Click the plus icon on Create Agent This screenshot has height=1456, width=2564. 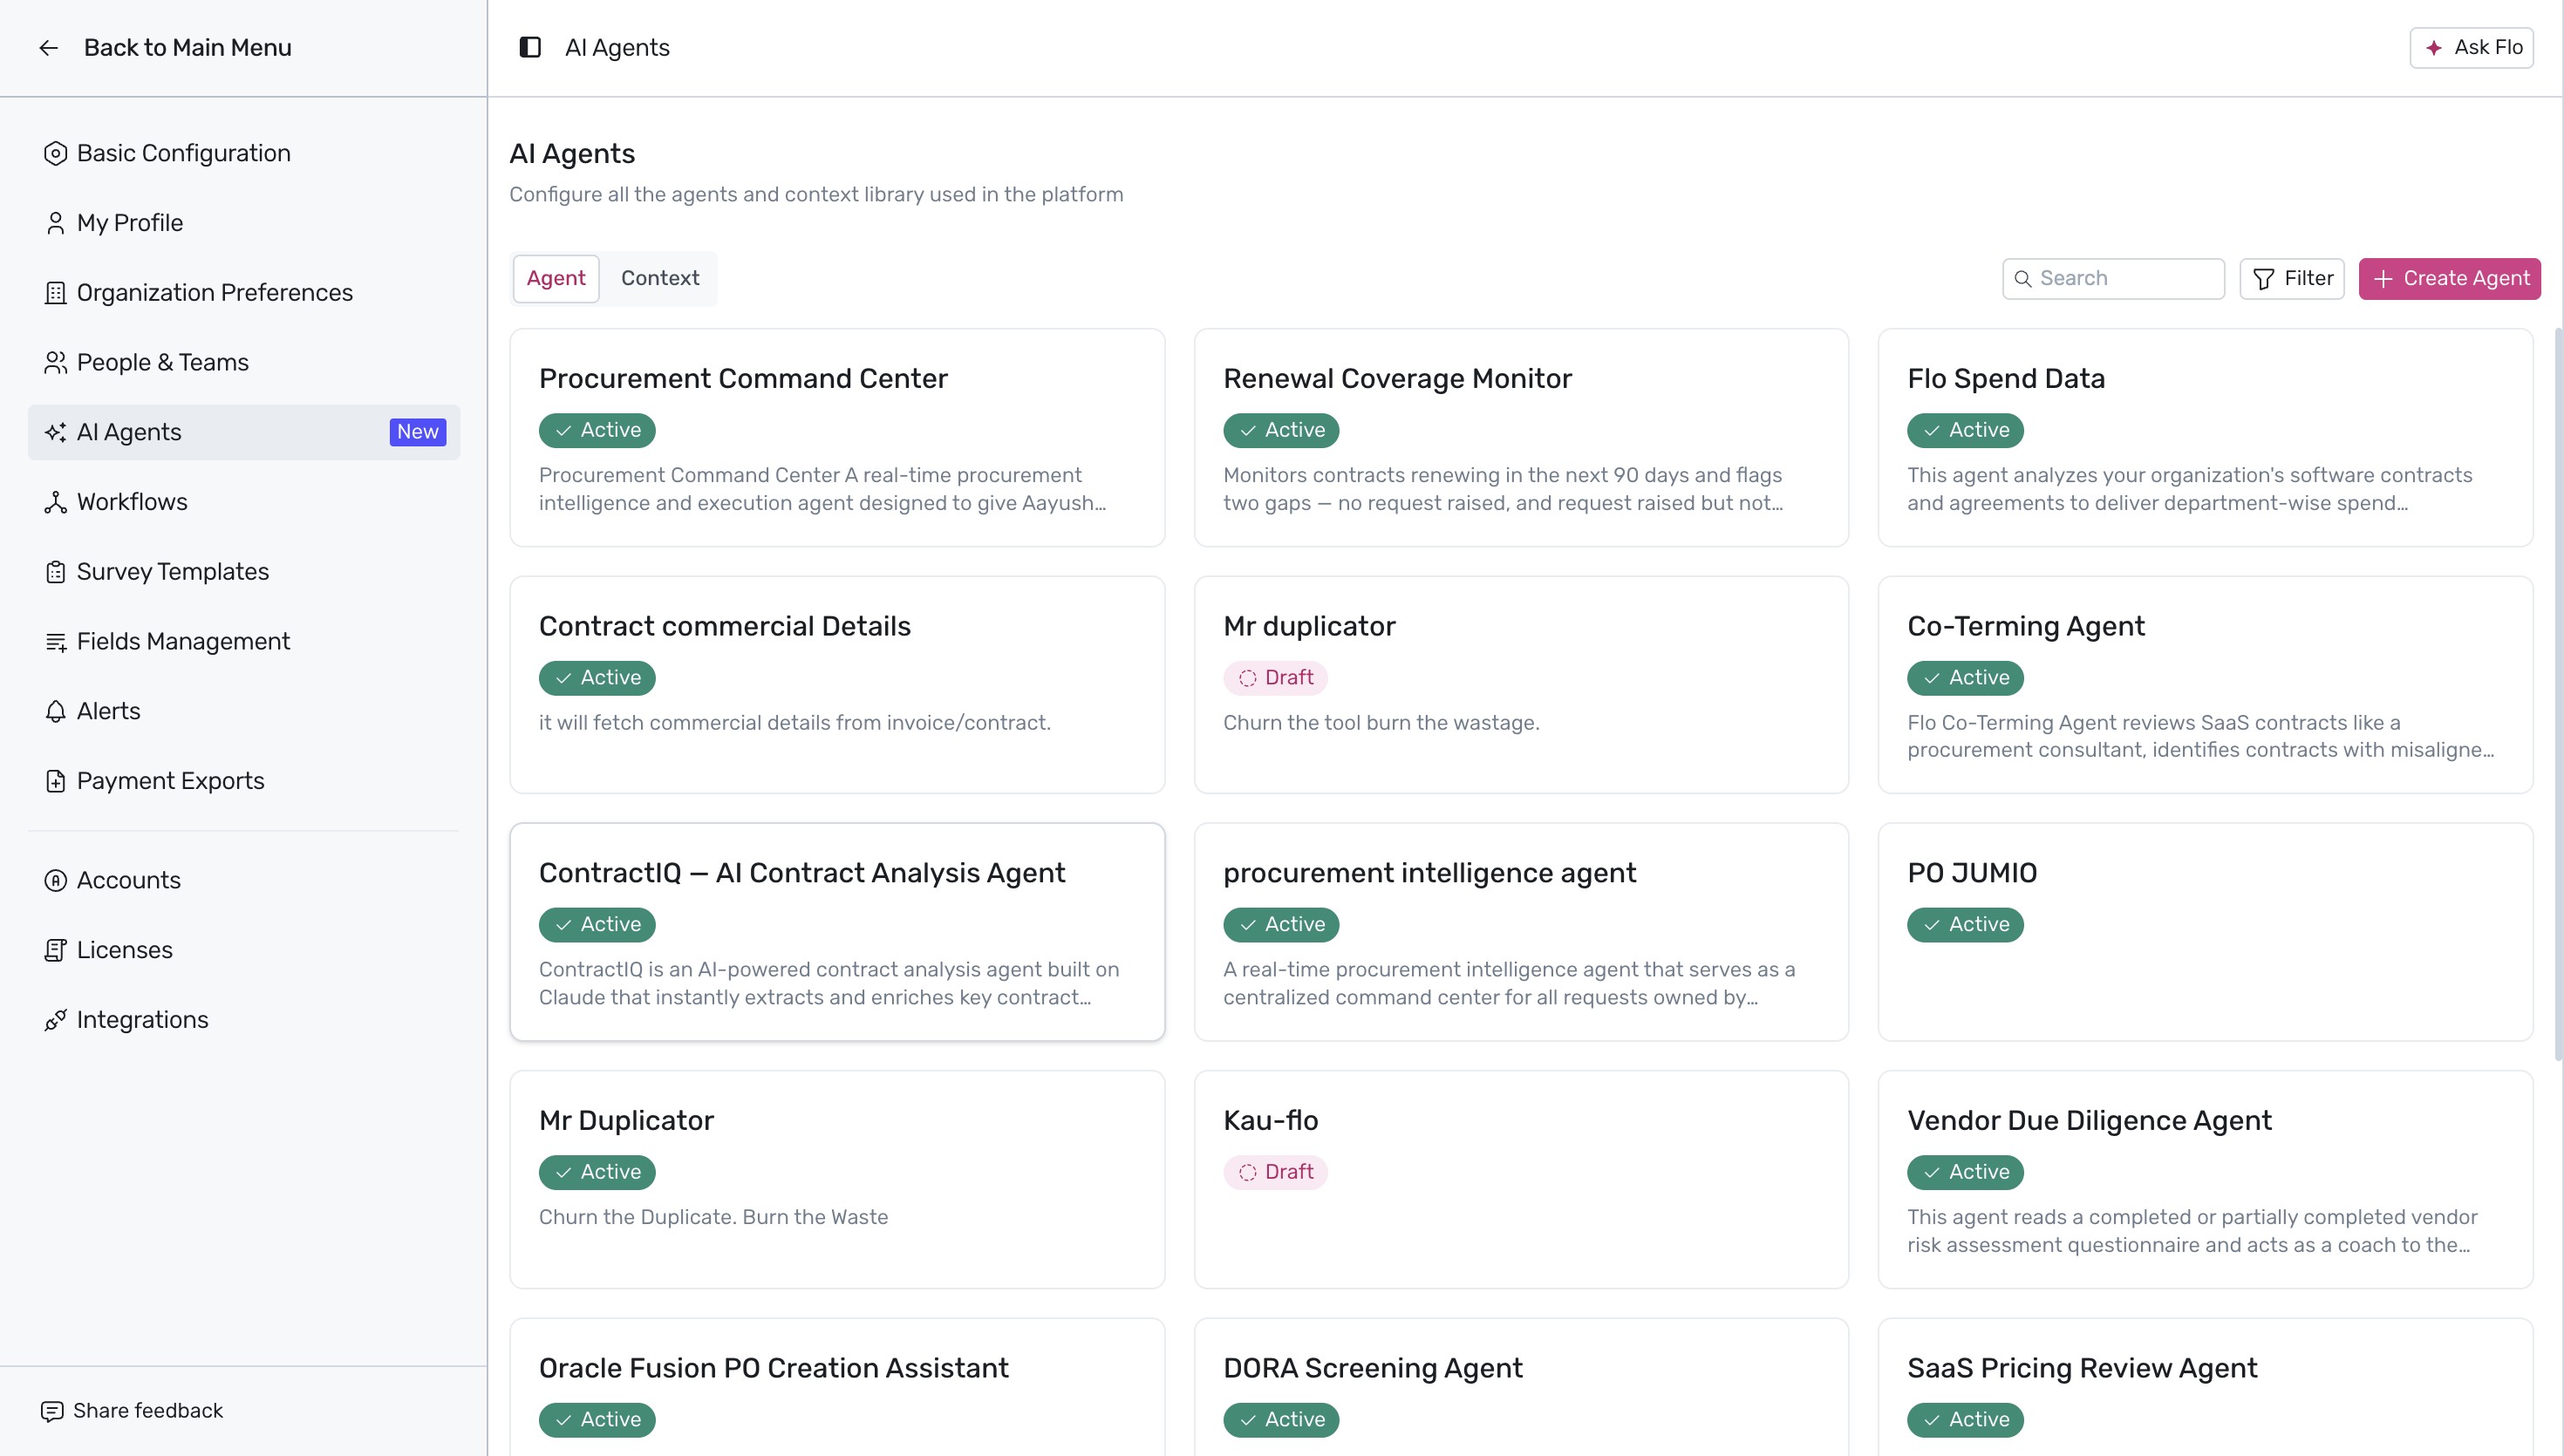point(2383,279)
